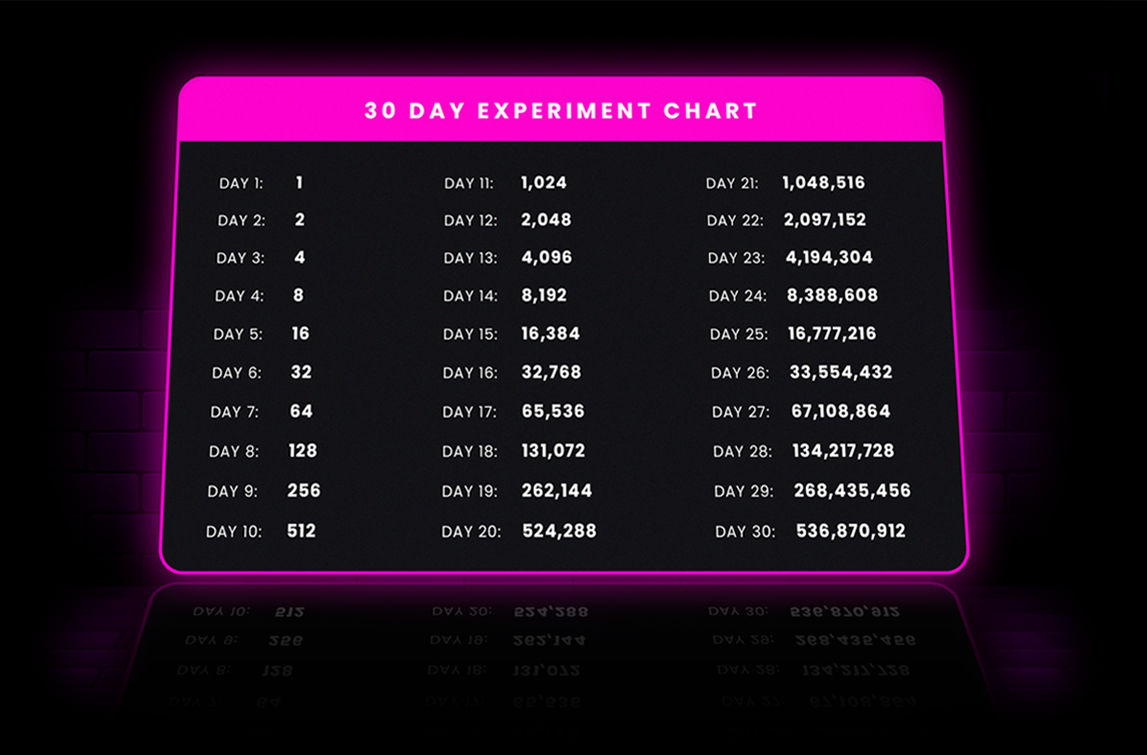Click the 30 Day Experiment Chart title

(x=561, y=110)
